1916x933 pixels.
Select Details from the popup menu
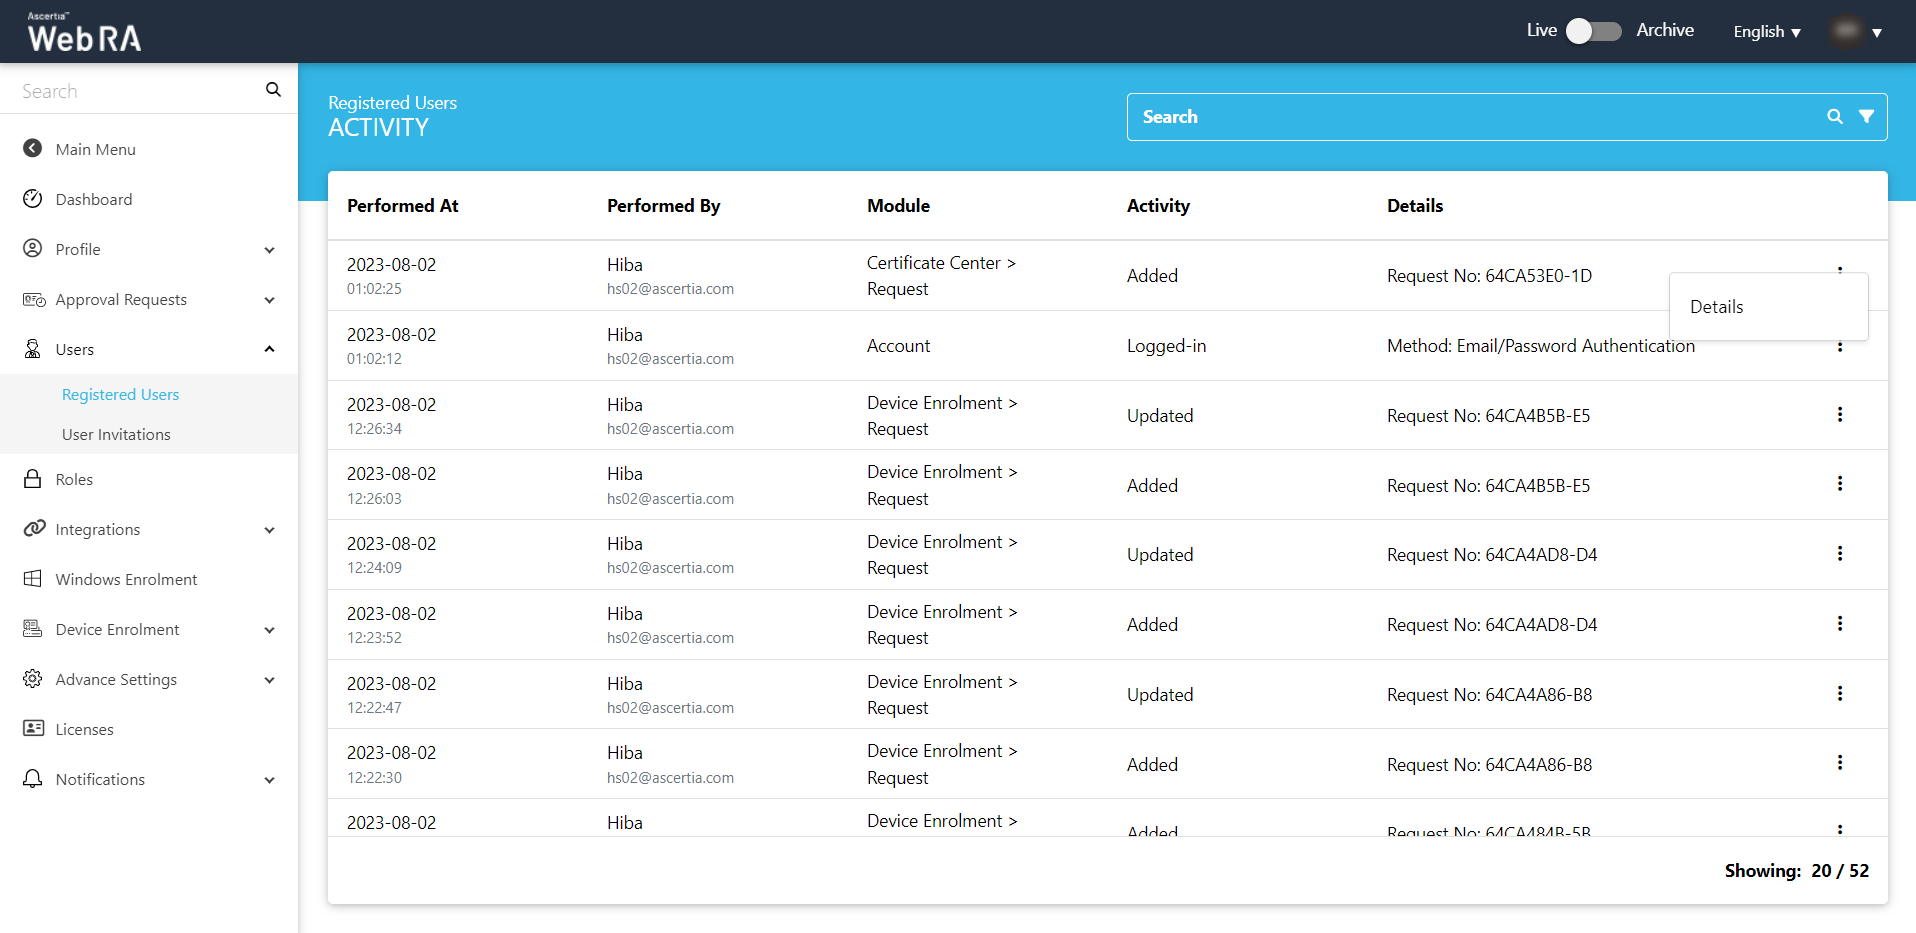tap(1717, 307)
